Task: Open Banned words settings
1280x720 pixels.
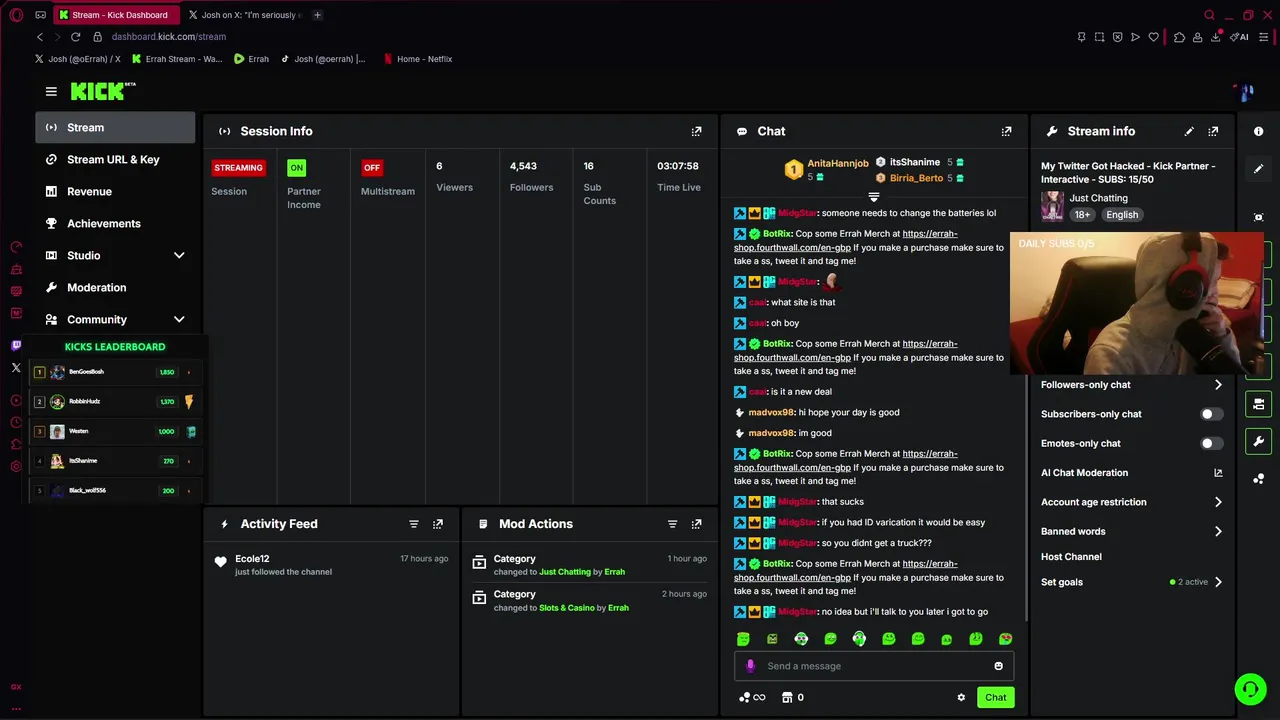Action: (1131, 532)
